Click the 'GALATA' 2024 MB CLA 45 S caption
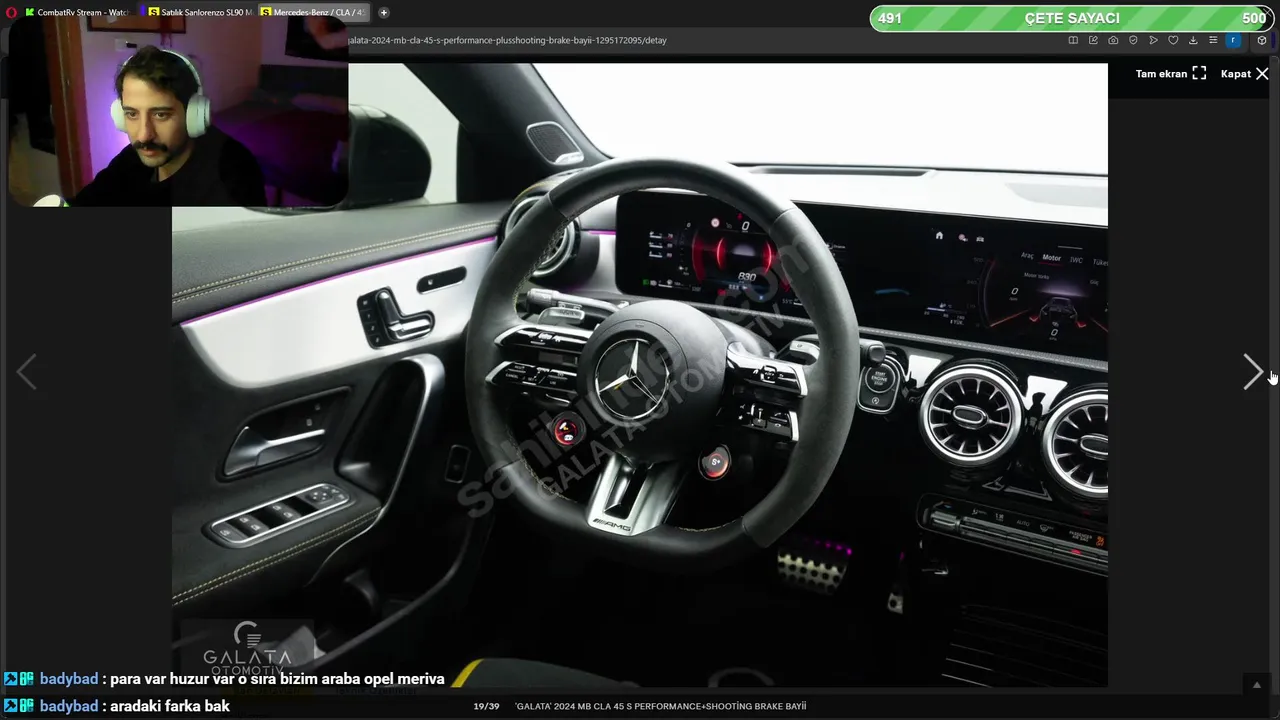Screen dimensions: 1280x720 [660, 706]
